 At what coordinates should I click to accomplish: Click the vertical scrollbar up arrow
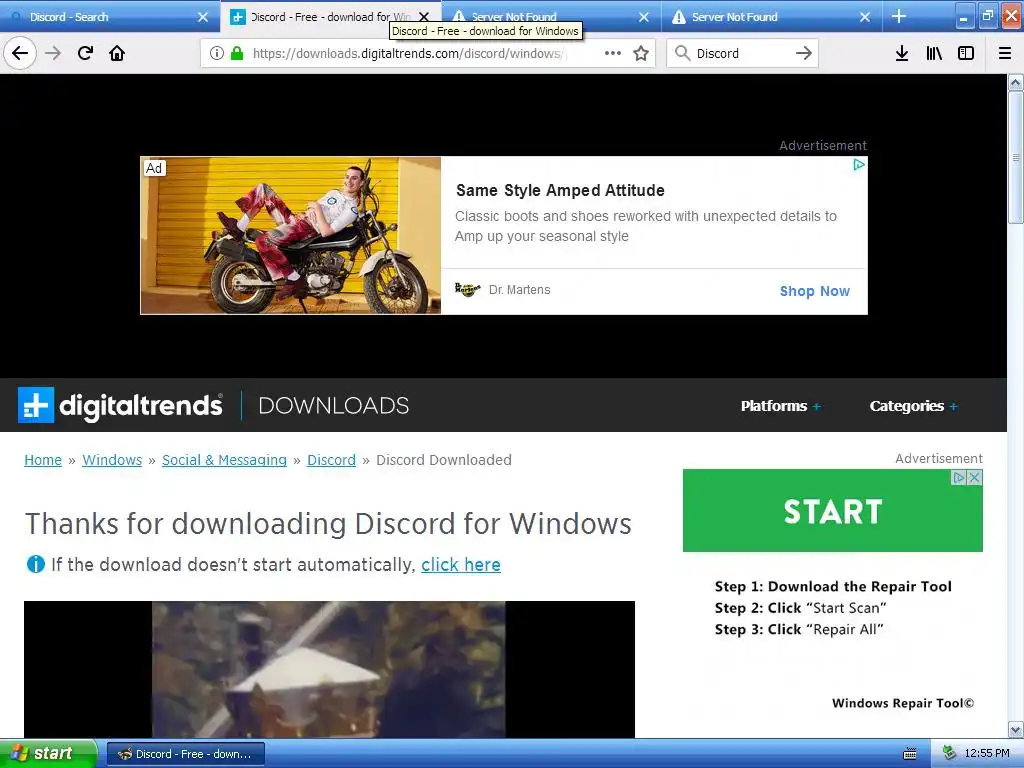point(1015,83)
